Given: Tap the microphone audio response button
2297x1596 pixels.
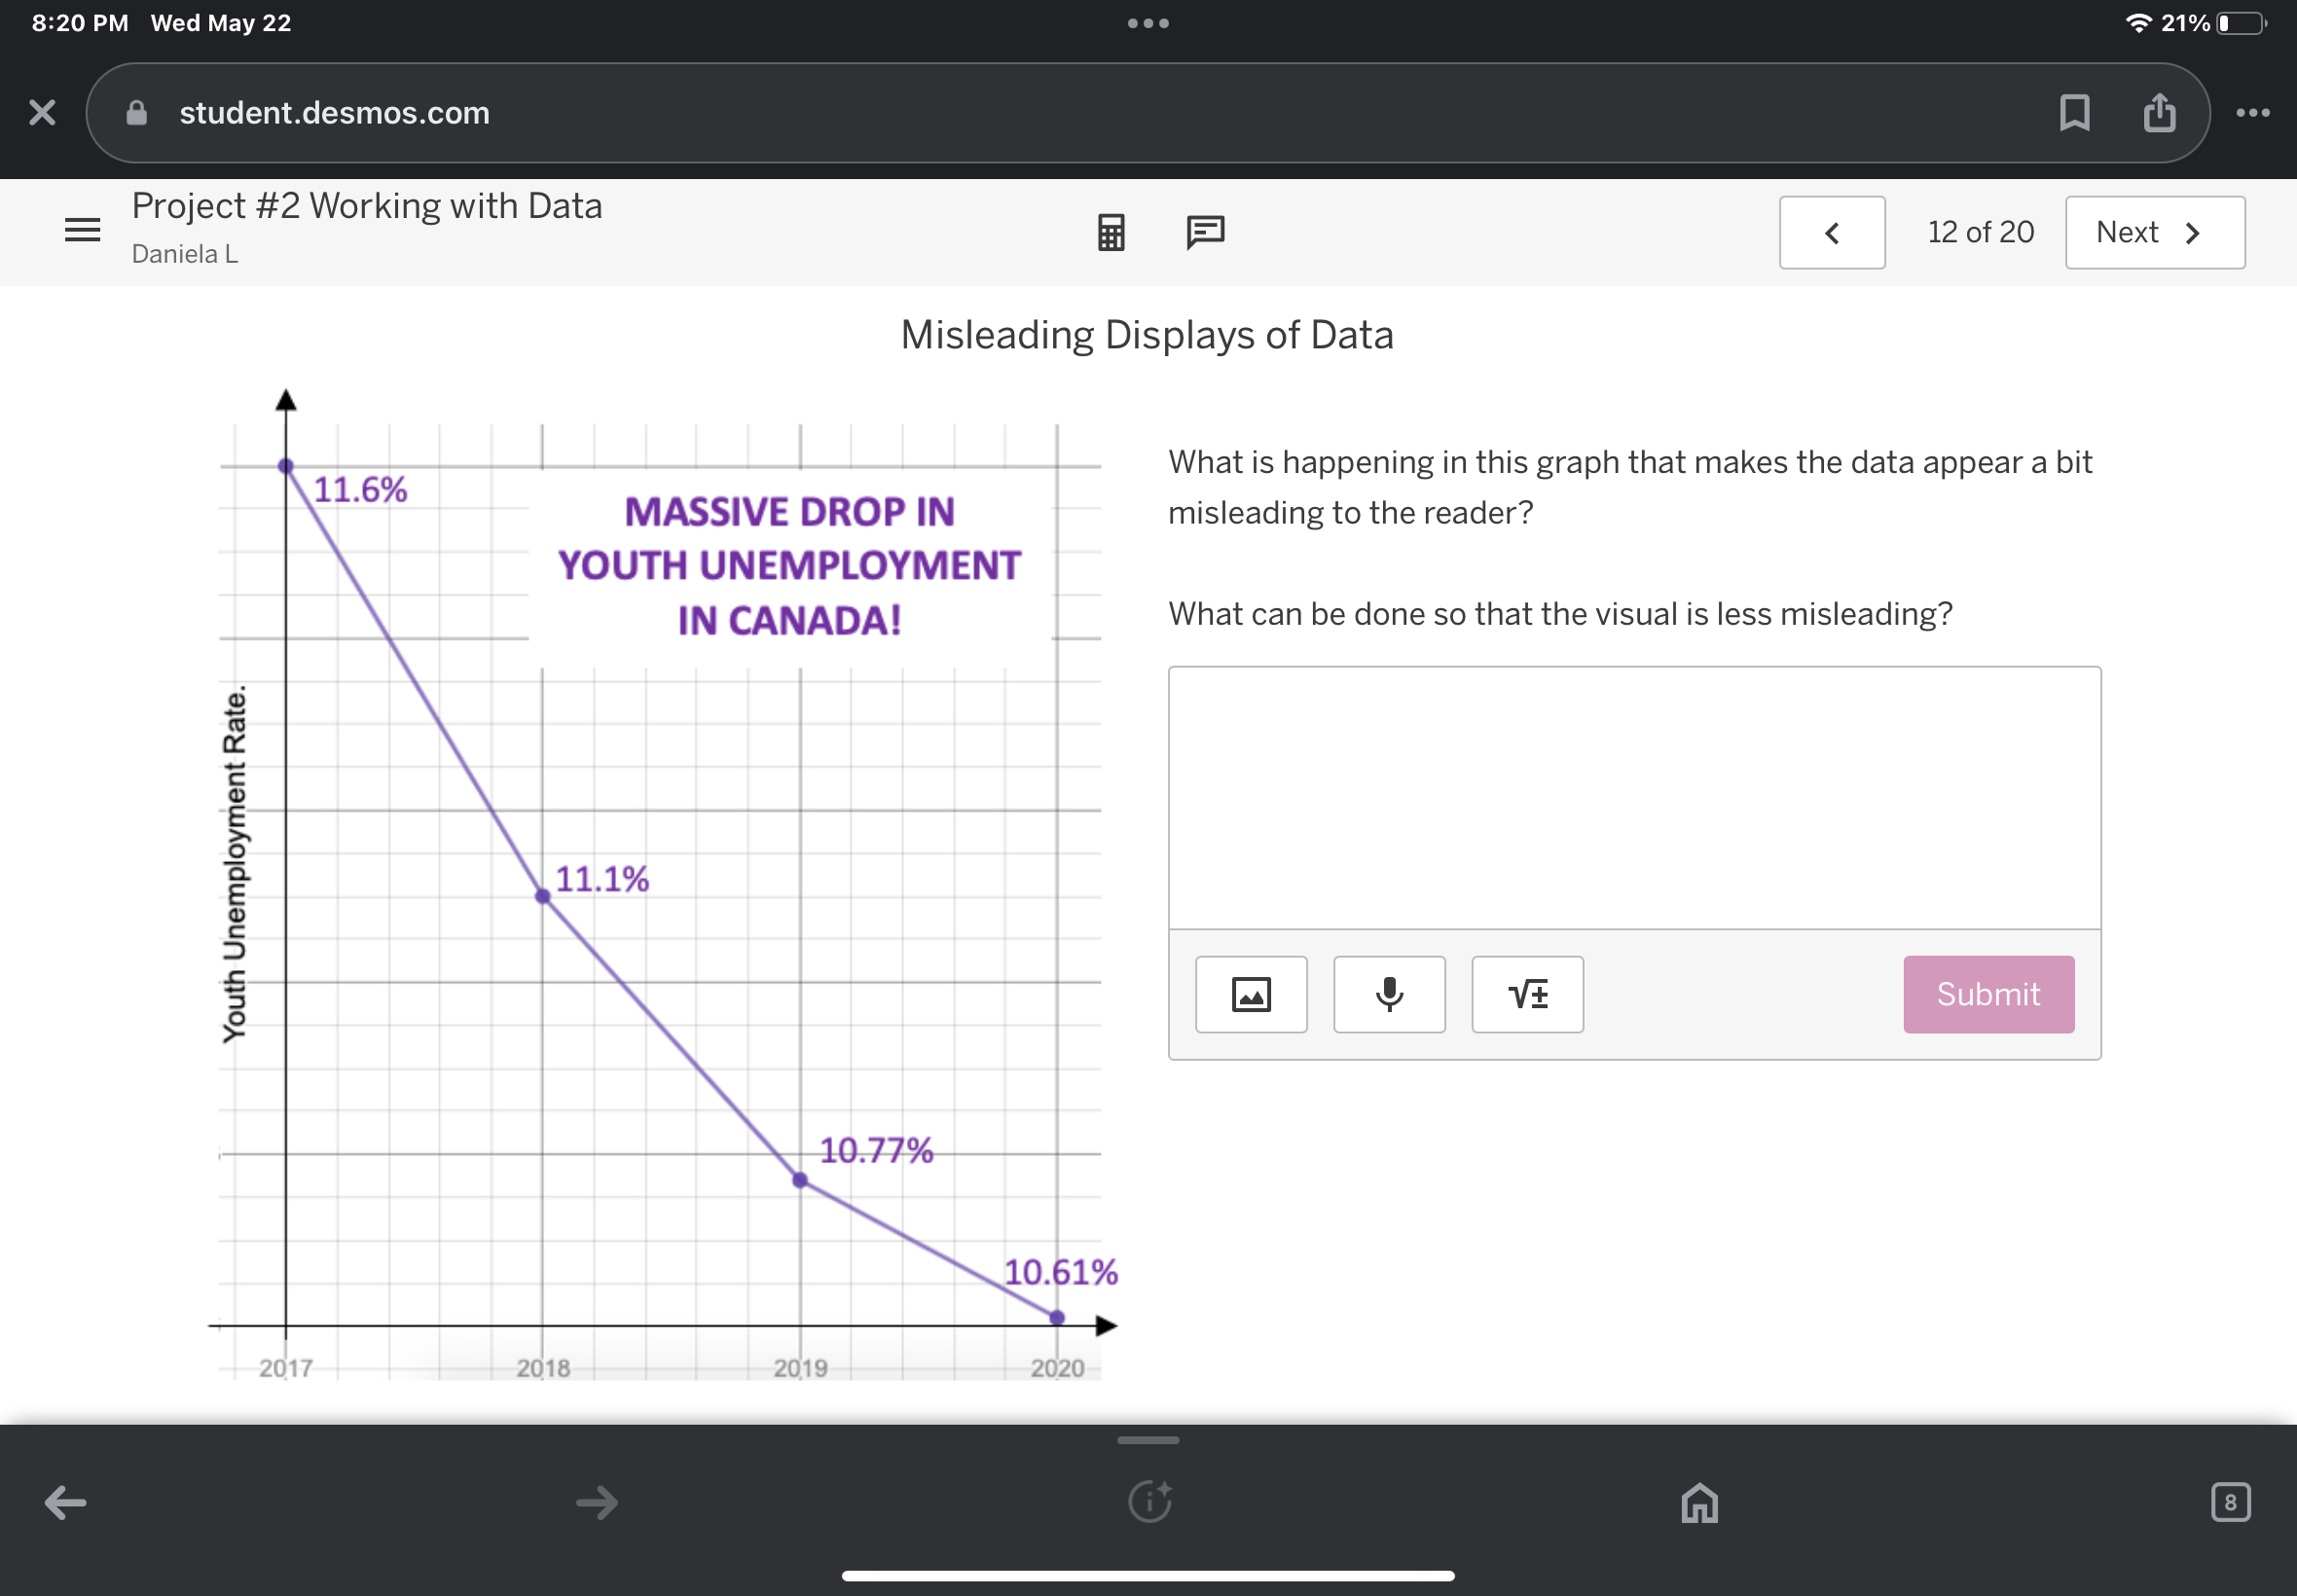Looking at the screenshot, I should pos(1389,994).
